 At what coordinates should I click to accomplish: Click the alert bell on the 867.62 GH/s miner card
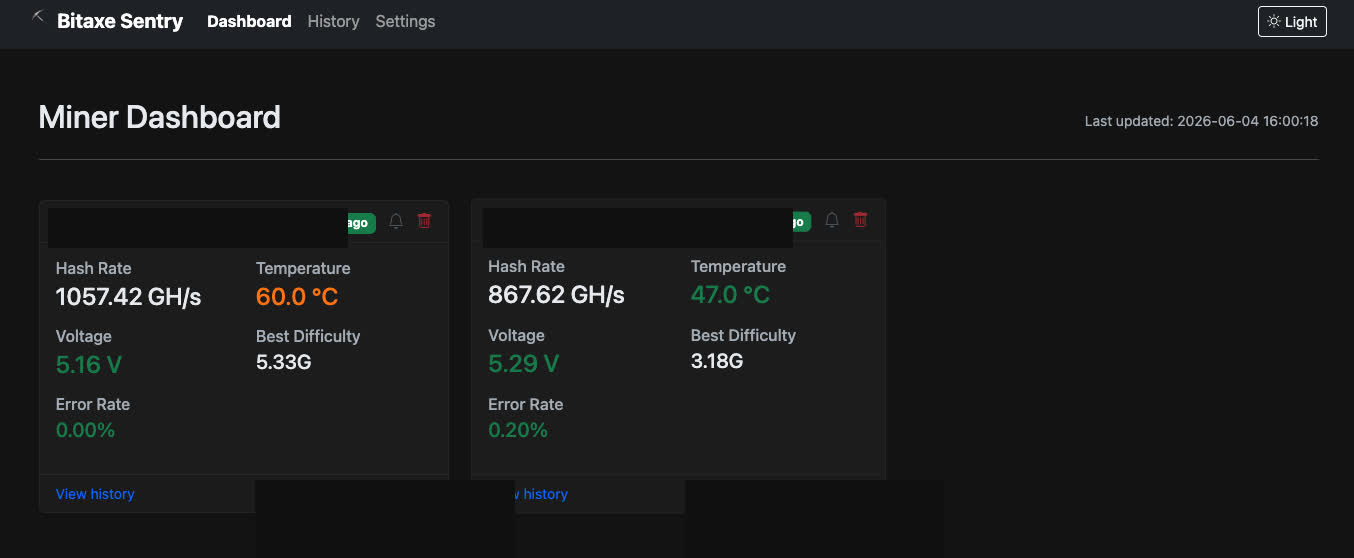click(832, 220)
